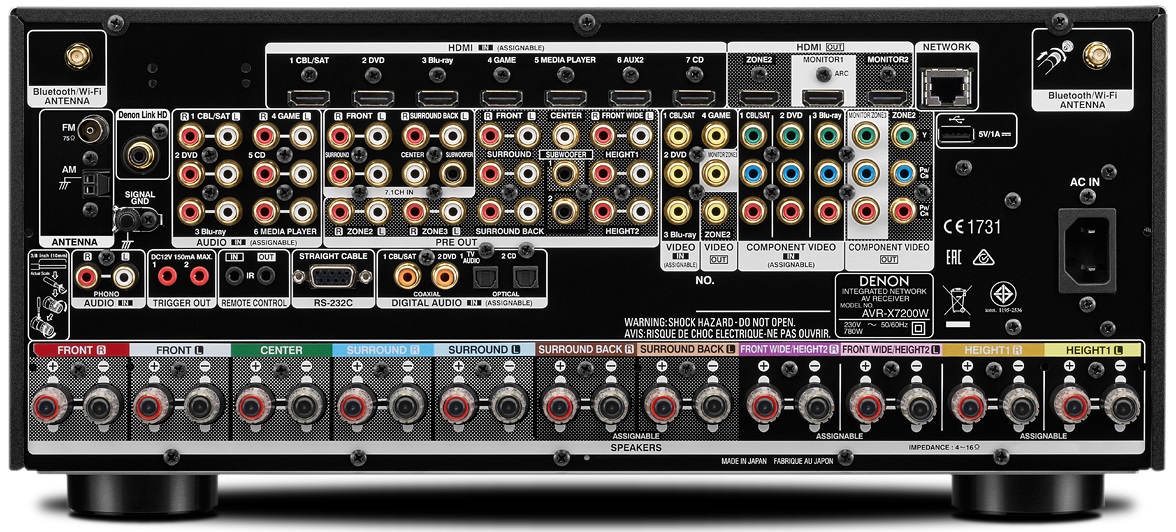Select the HDMI 4 GAME input port
The width and height of the screenshot is (1176, 532).
tap(501, 98)
